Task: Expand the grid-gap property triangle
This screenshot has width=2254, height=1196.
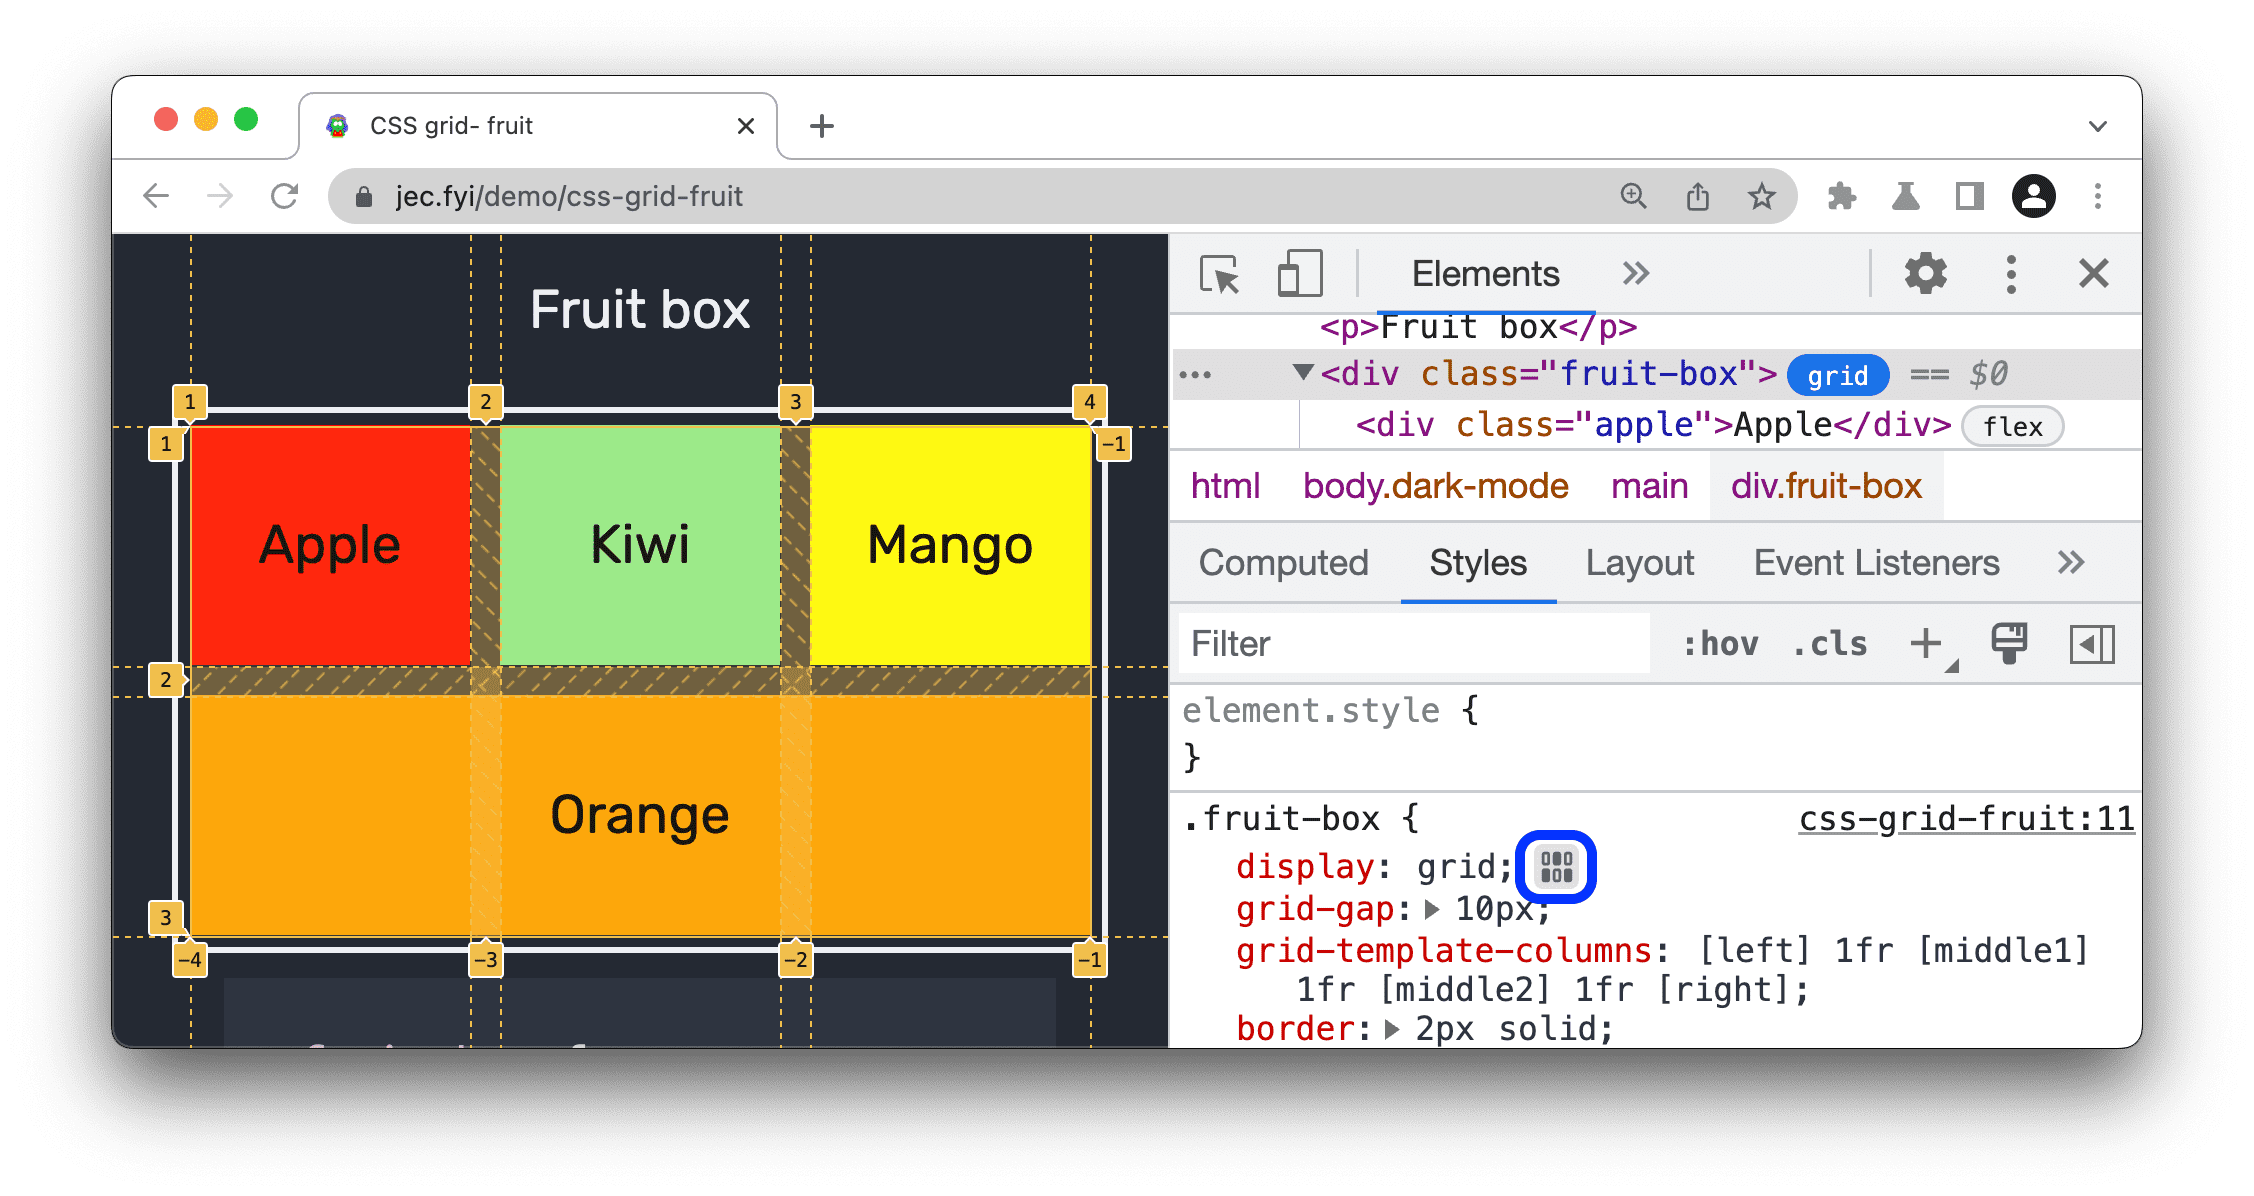Action: pos(1424,917)
